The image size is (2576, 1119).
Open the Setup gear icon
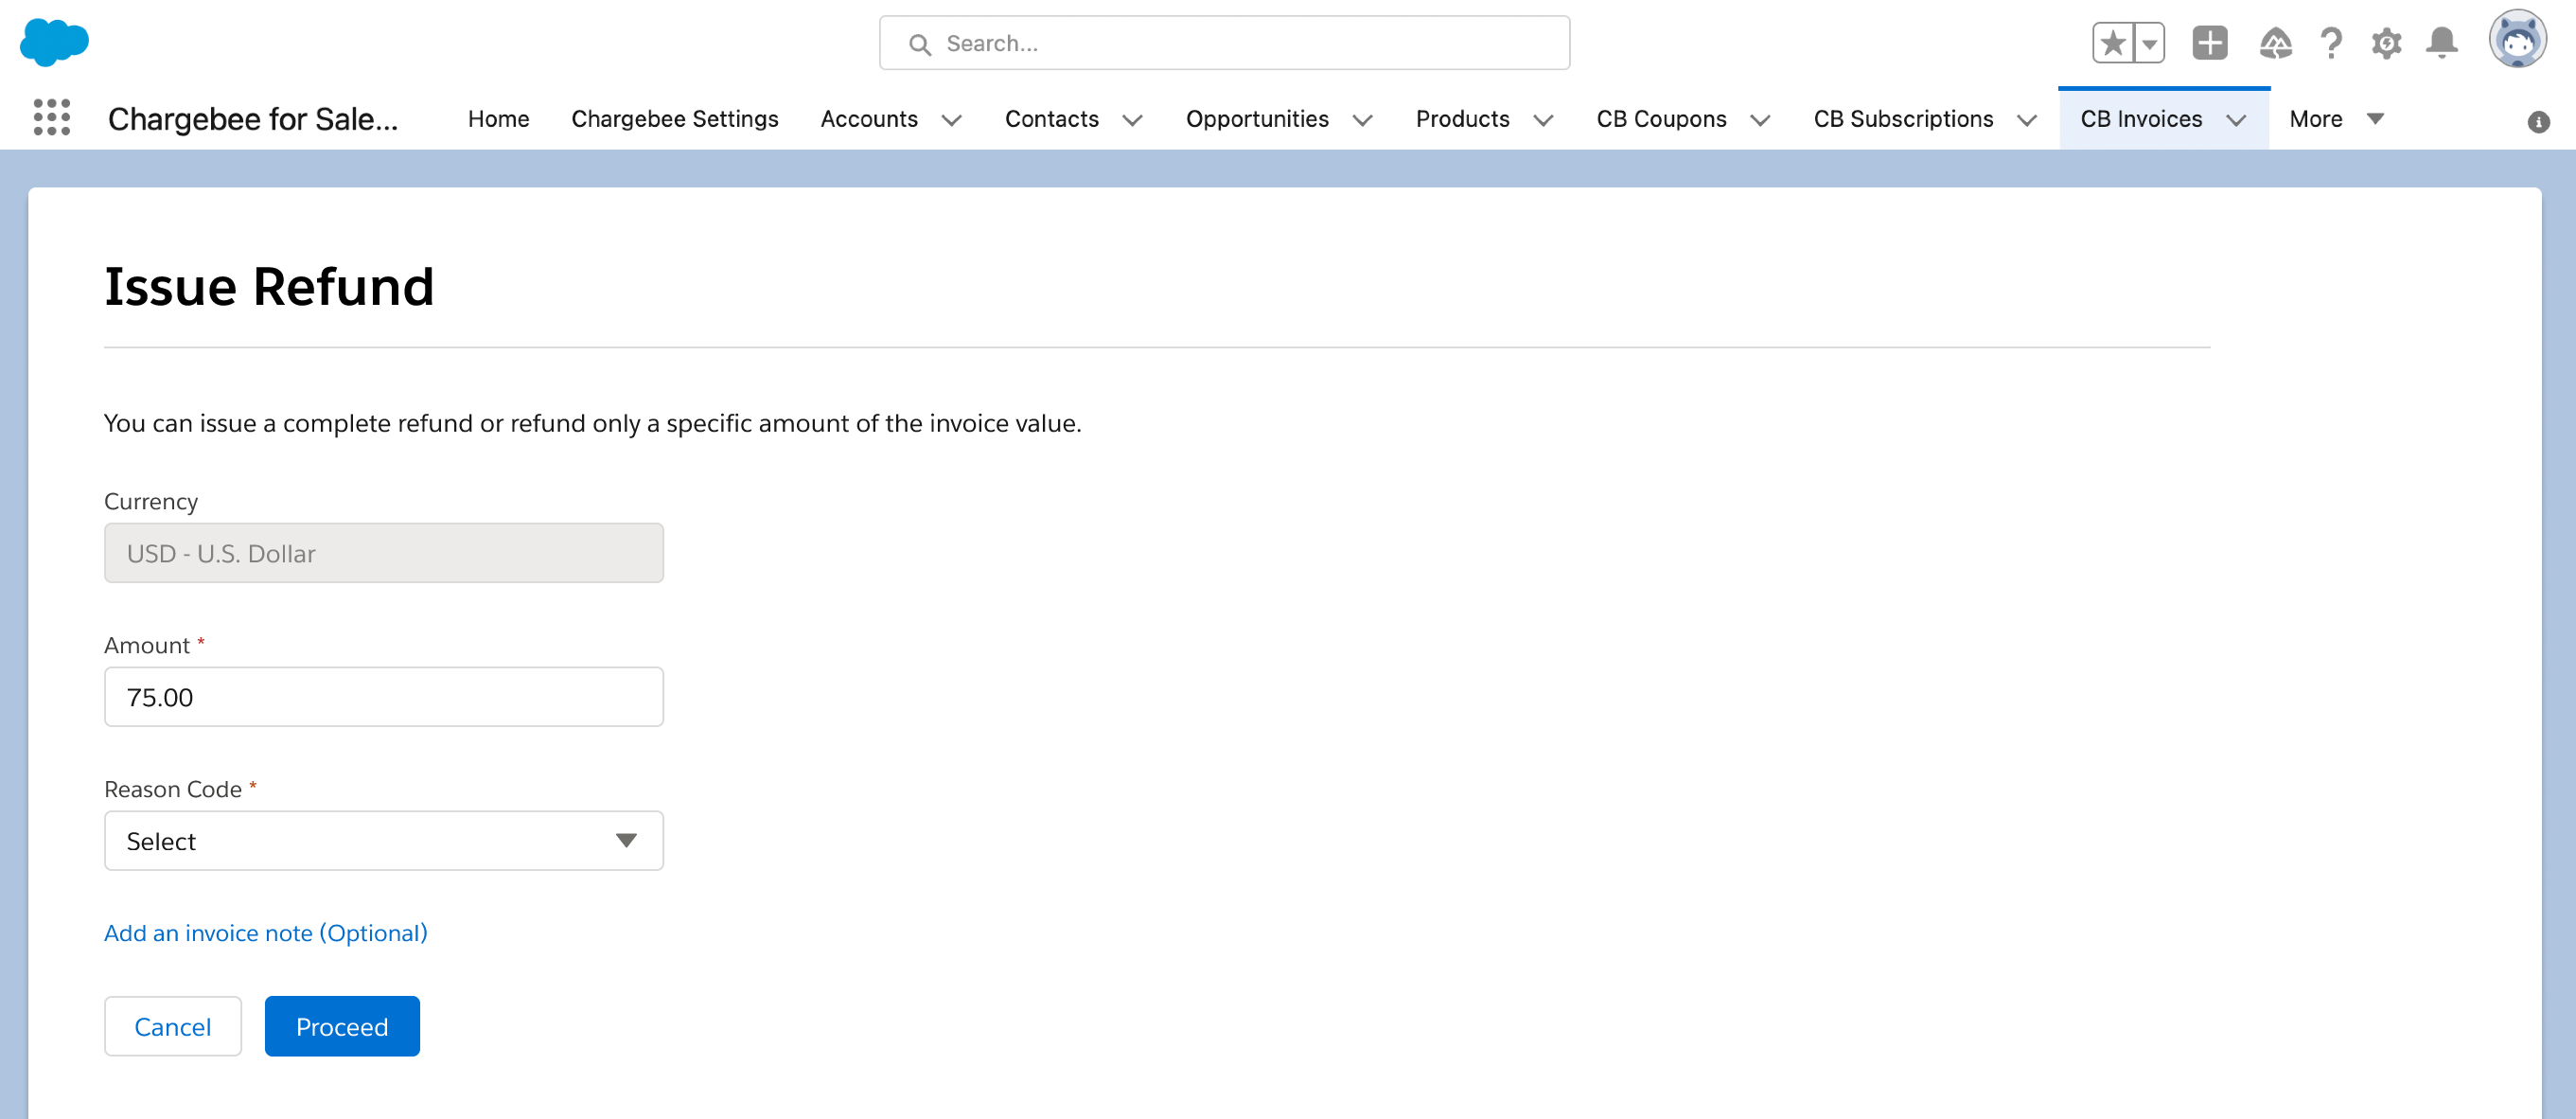coord(2386,43)
